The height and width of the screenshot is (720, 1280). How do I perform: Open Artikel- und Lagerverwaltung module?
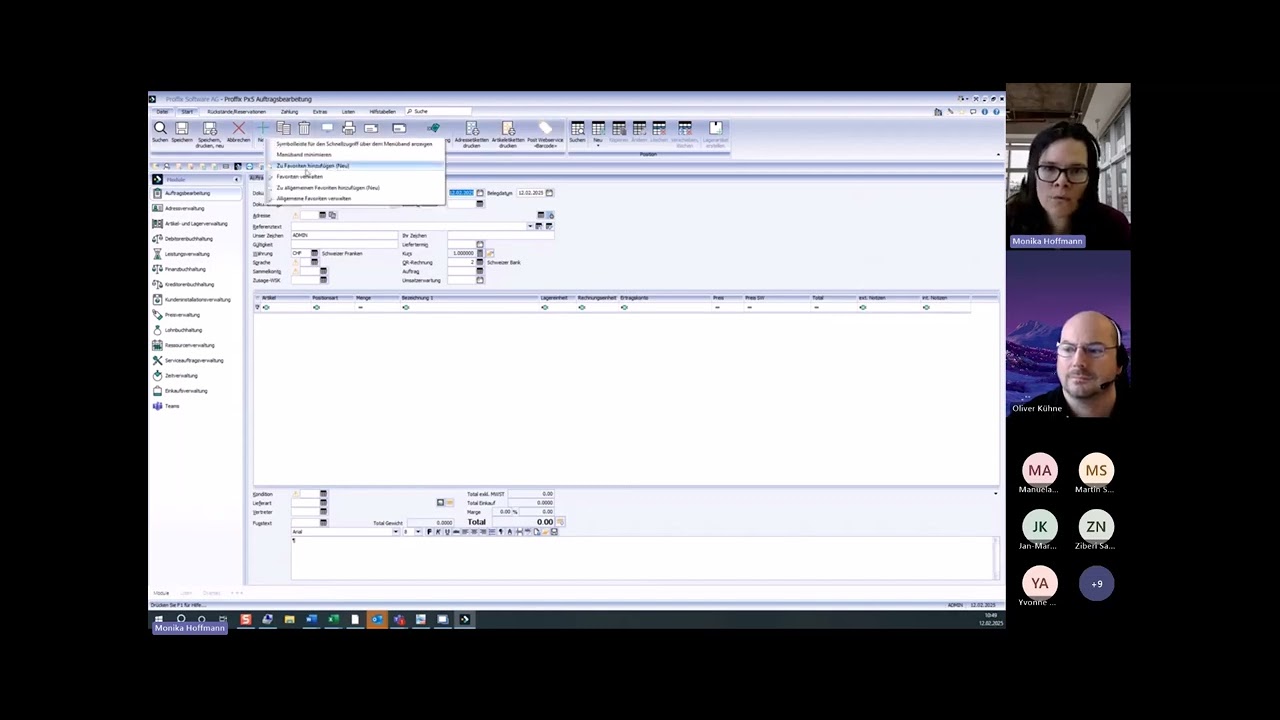click(x=196, y=223)
